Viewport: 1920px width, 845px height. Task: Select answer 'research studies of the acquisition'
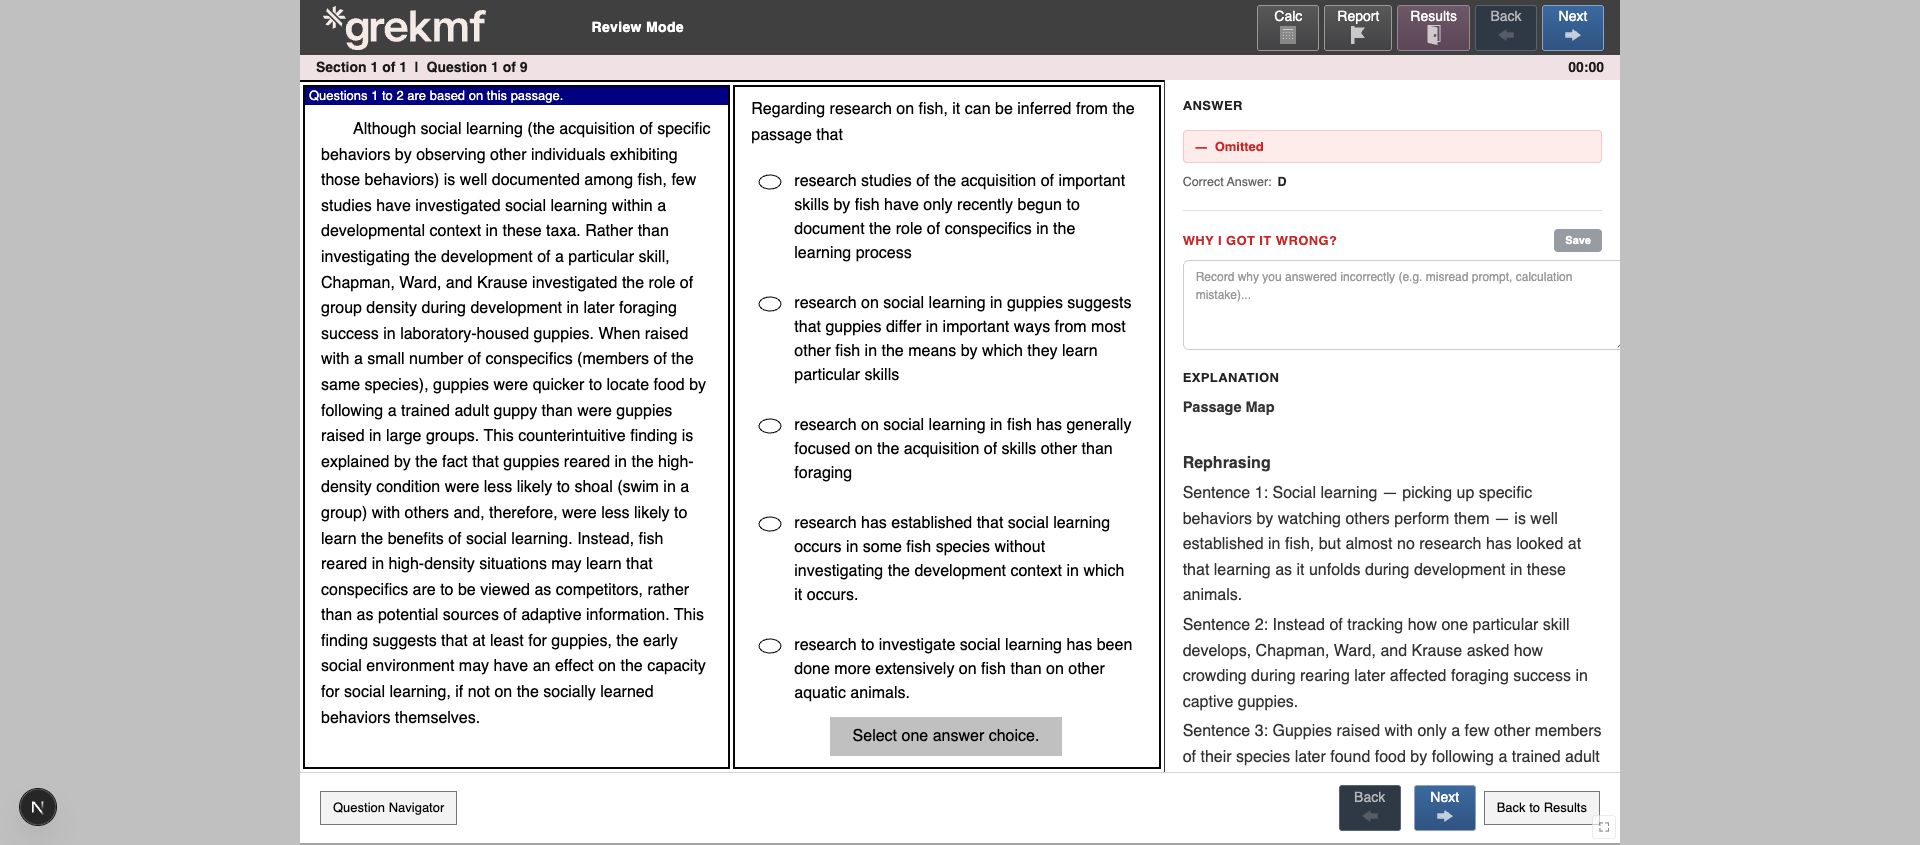[x=770, y=182]
